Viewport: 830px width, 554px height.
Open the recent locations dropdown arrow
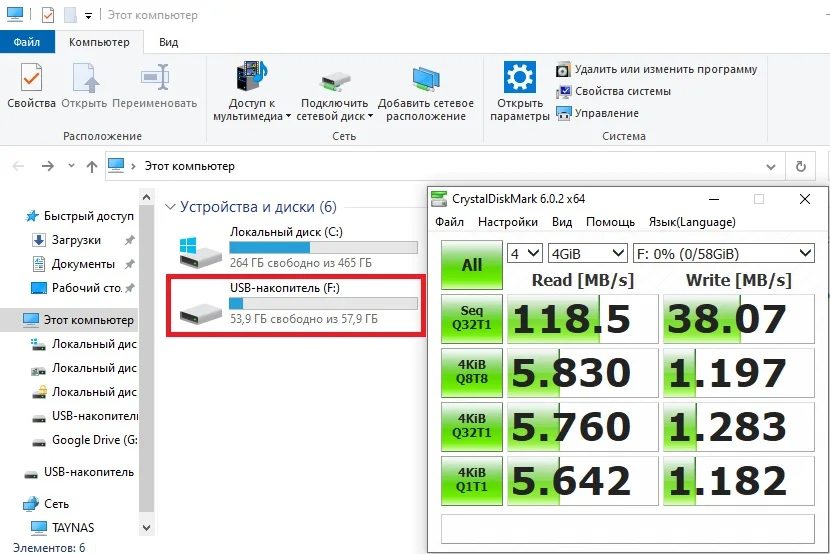click(71, 166)
